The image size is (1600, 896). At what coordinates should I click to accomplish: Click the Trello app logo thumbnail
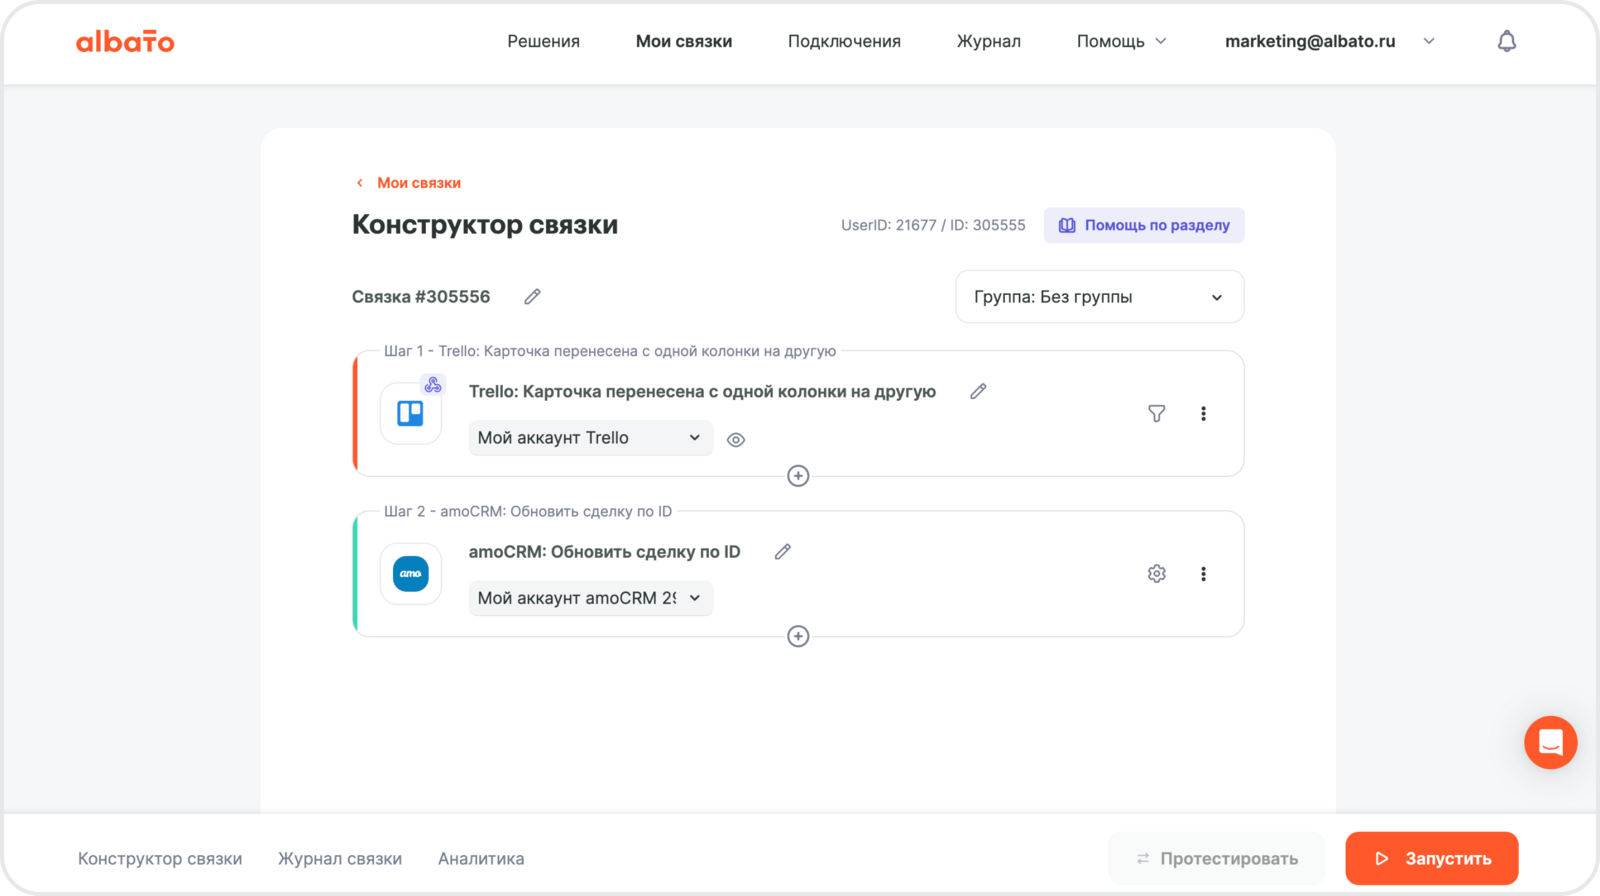411,414
